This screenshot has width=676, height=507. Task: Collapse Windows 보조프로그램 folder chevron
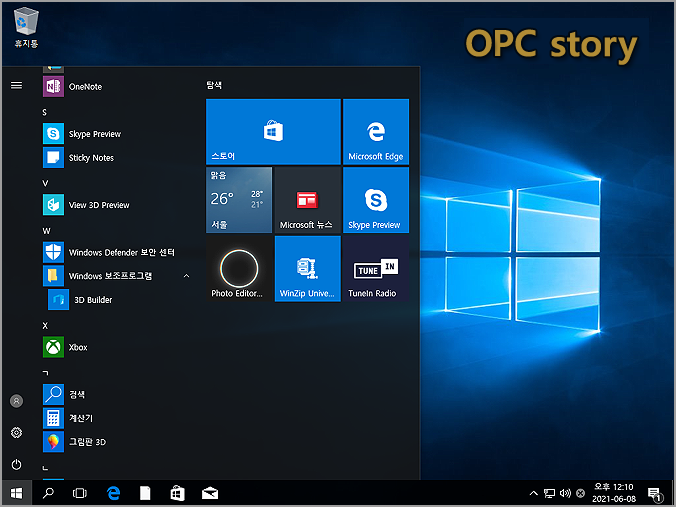pos(186,276)
